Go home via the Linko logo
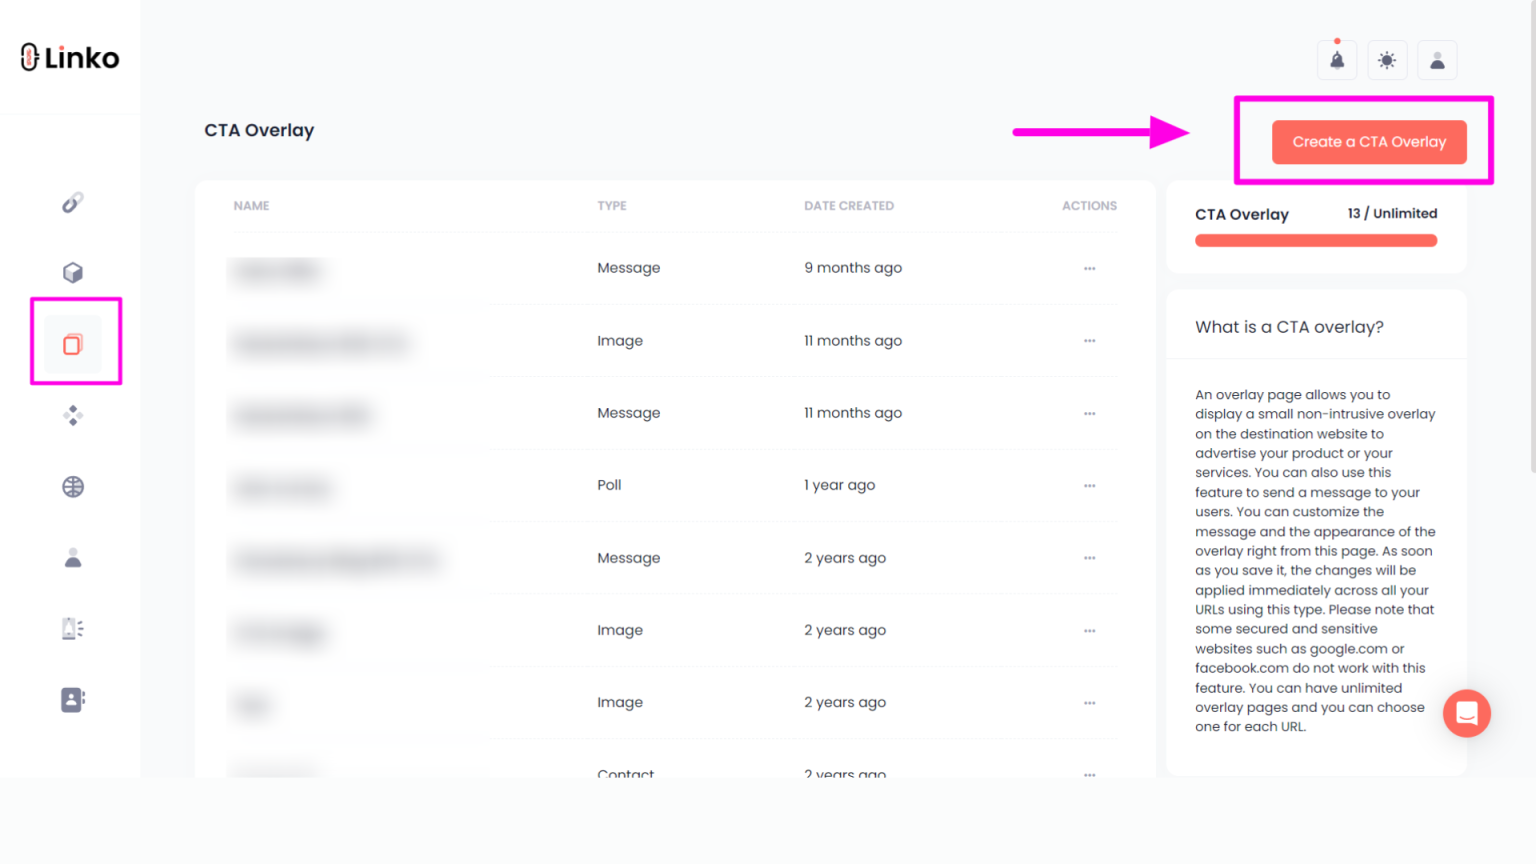The width and height of the screenshot is (1536, 864). (x=69, y=57)
